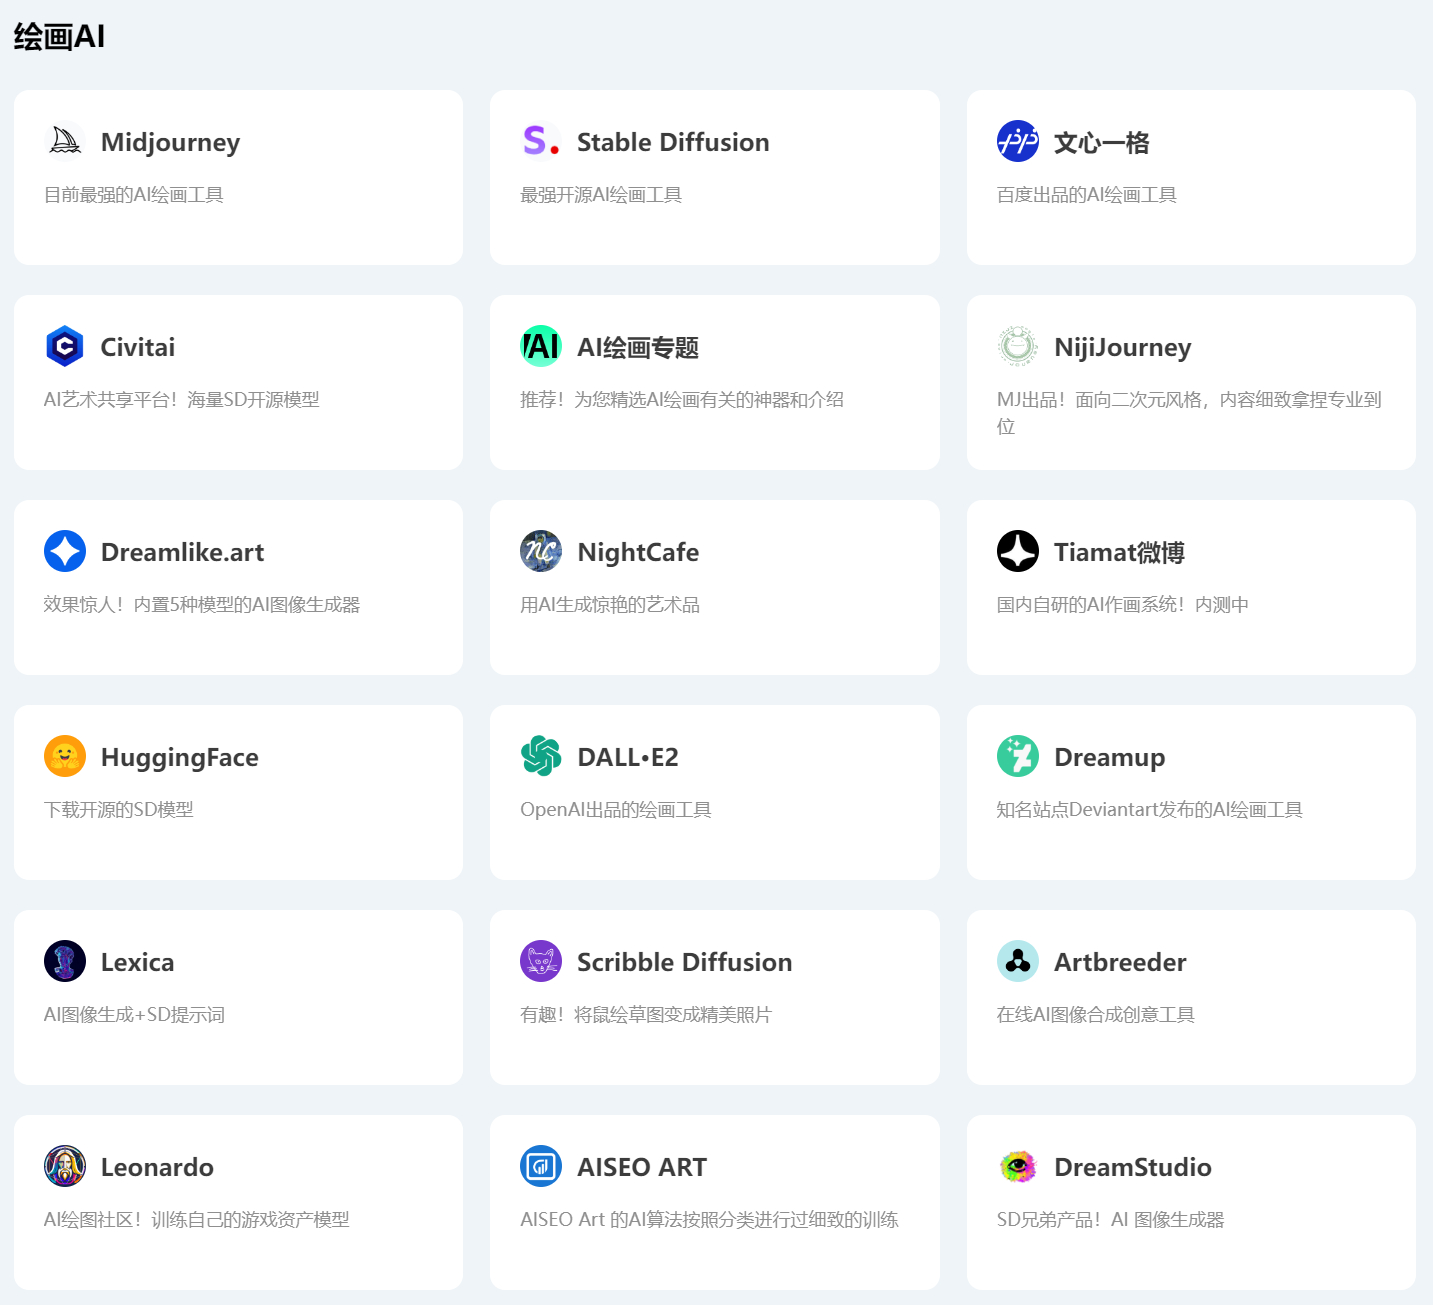Click the description 在线AI图像合成创意工具

(x=1096, y=1015)
